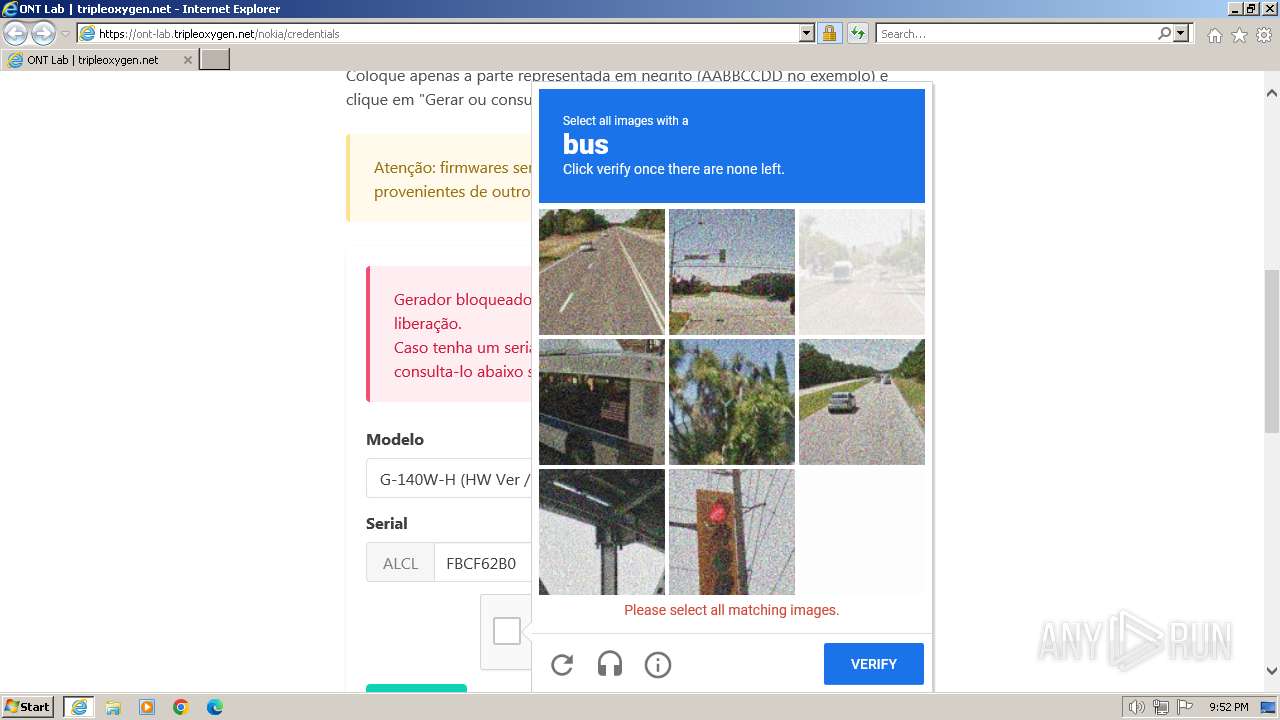The image size is (1280, 720).
Task: Click the vertical scrollbar thumb
Action: [1272, 350]
